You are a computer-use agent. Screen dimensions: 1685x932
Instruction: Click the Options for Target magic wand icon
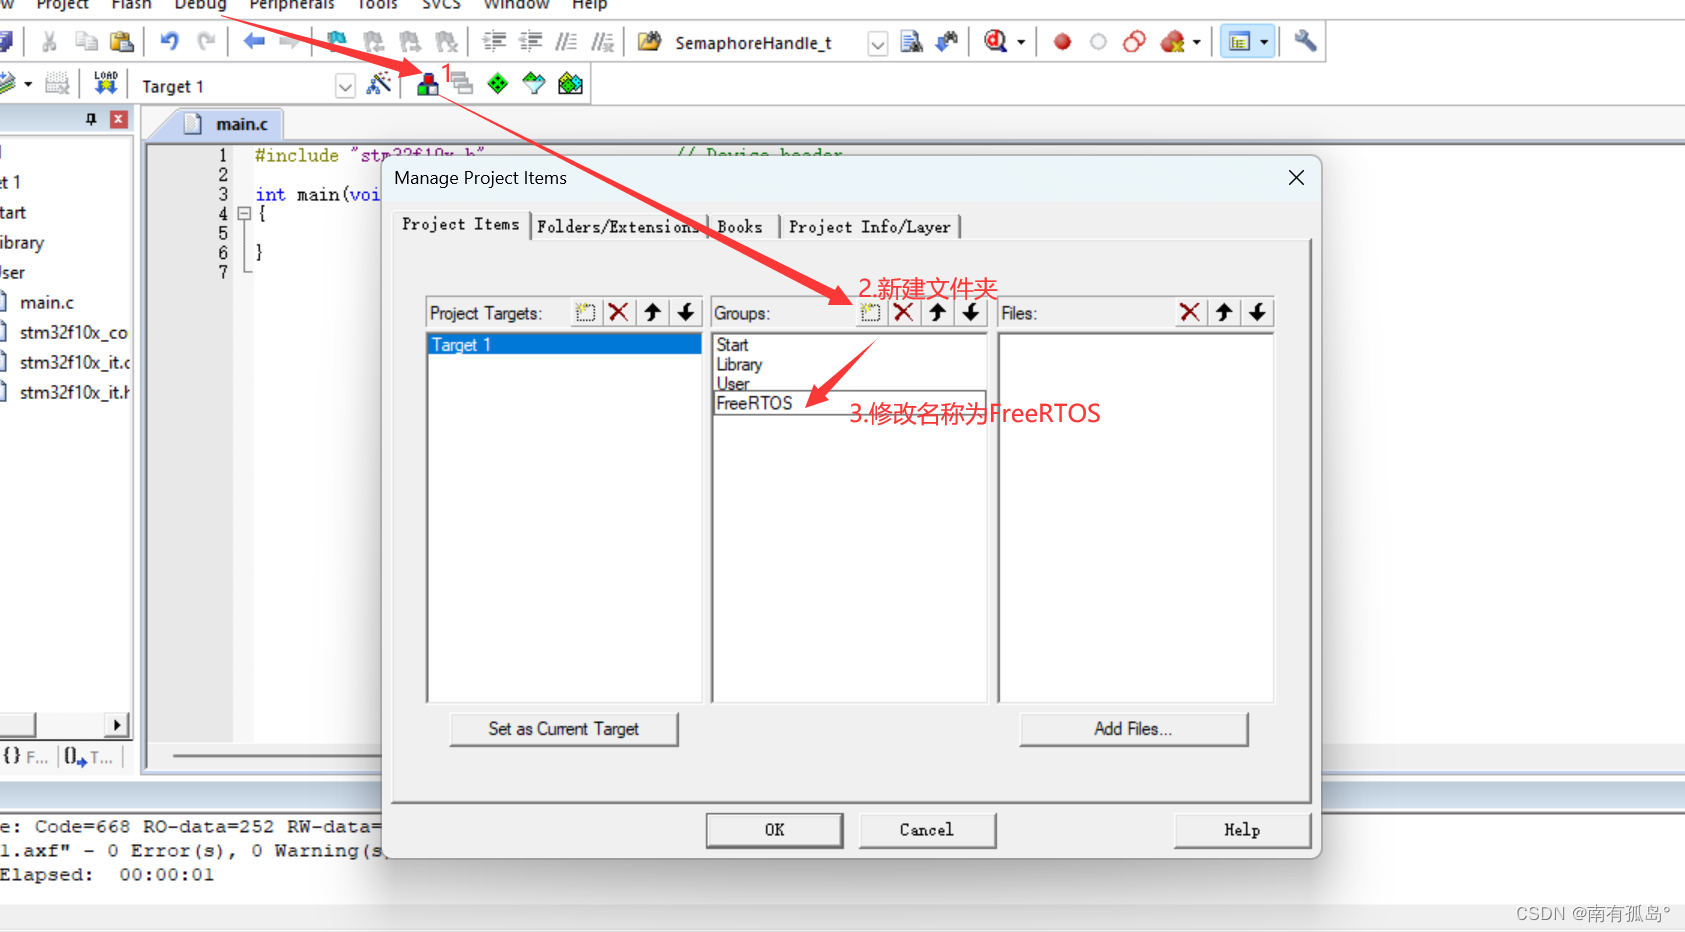pyautogui.click(x=379, y=84)
